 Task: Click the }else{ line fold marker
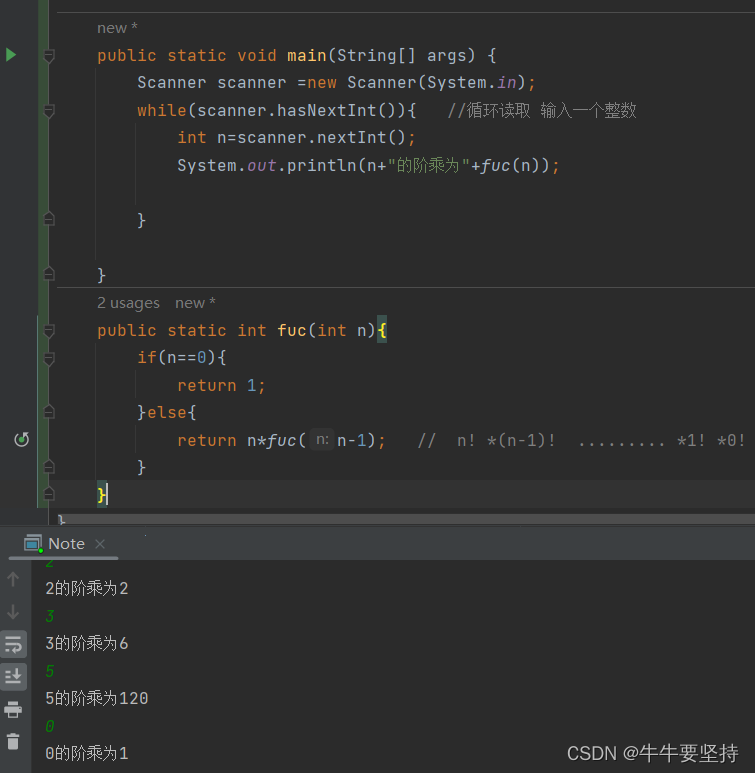pos(49,411)
